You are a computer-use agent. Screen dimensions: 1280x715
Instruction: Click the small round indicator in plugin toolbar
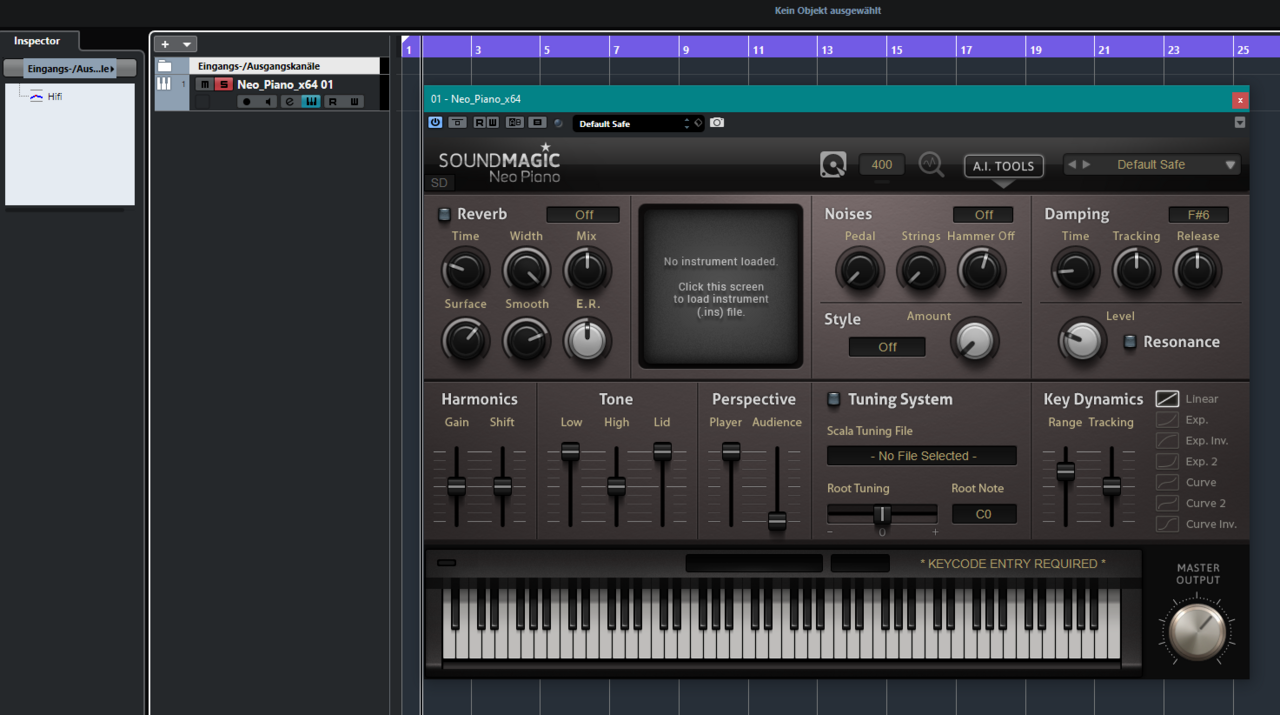pos(558,123)
